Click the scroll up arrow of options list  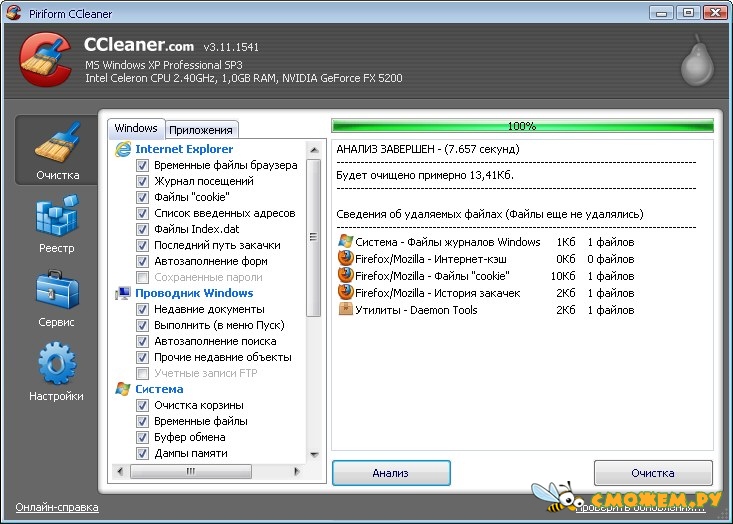pos(314,150)
